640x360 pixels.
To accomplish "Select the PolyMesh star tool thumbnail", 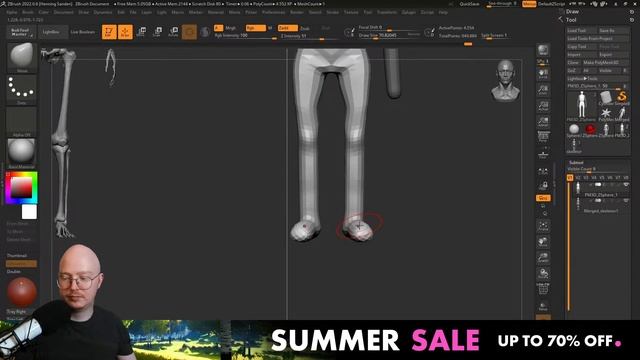I will pos(606,113).
